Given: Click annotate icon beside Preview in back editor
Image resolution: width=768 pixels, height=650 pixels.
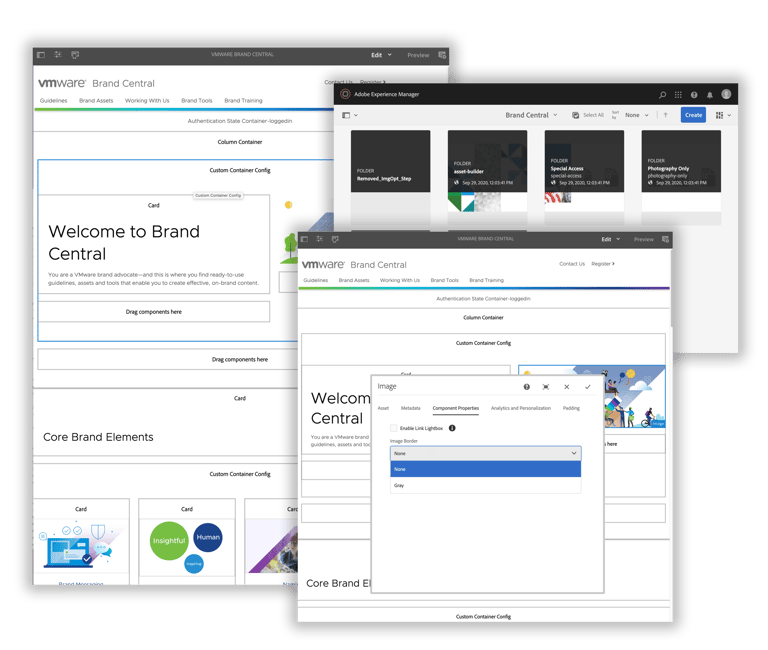Looking at the screenshot, I should pos(442,55).
